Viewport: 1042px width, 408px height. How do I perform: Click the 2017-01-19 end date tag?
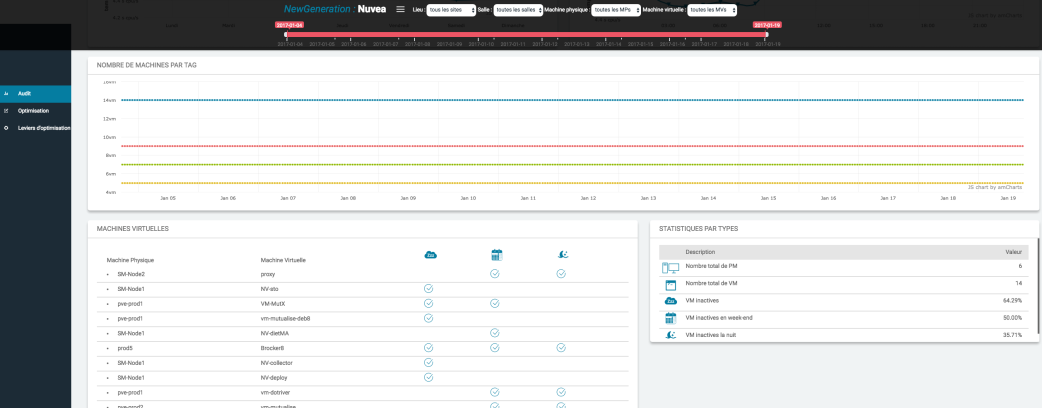pyautogui.click(x=767, y=25)
